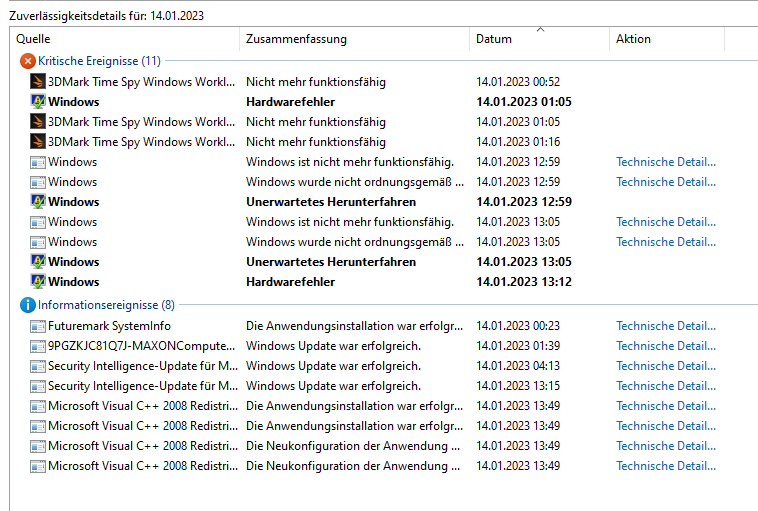Click the Futuremark SystemInfo row icon

(38, 326)
